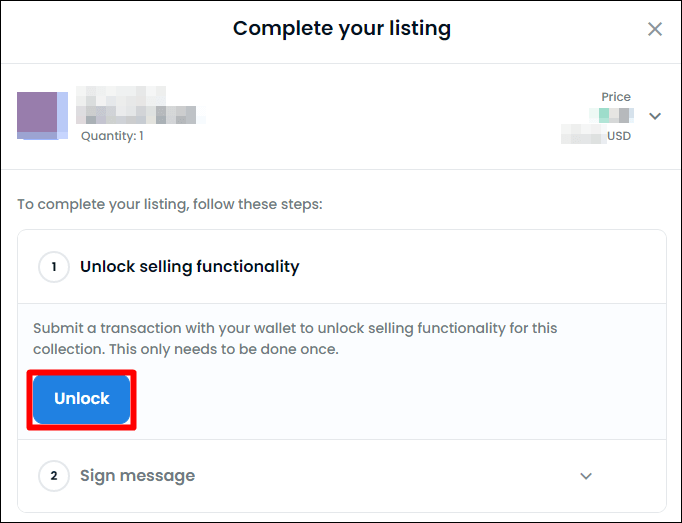Click the blurred collection name text
The image size is (682, 523).
coord(121,95)
